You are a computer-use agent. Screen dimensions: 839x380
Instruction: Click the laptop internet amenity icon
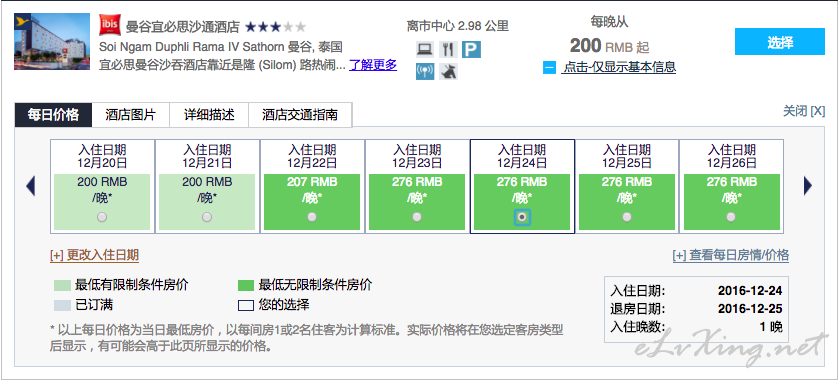[x=425, y=49]
